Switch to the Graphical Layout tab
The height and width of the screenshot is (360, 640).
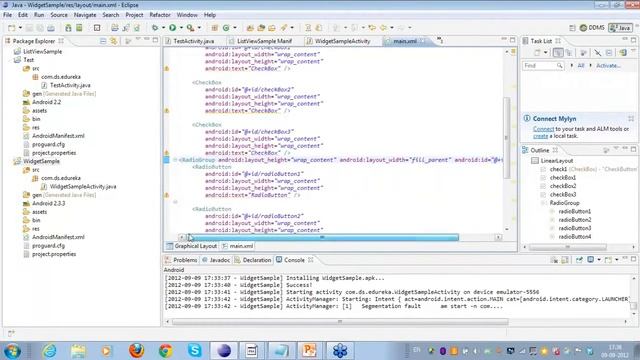tap(192, 246)
